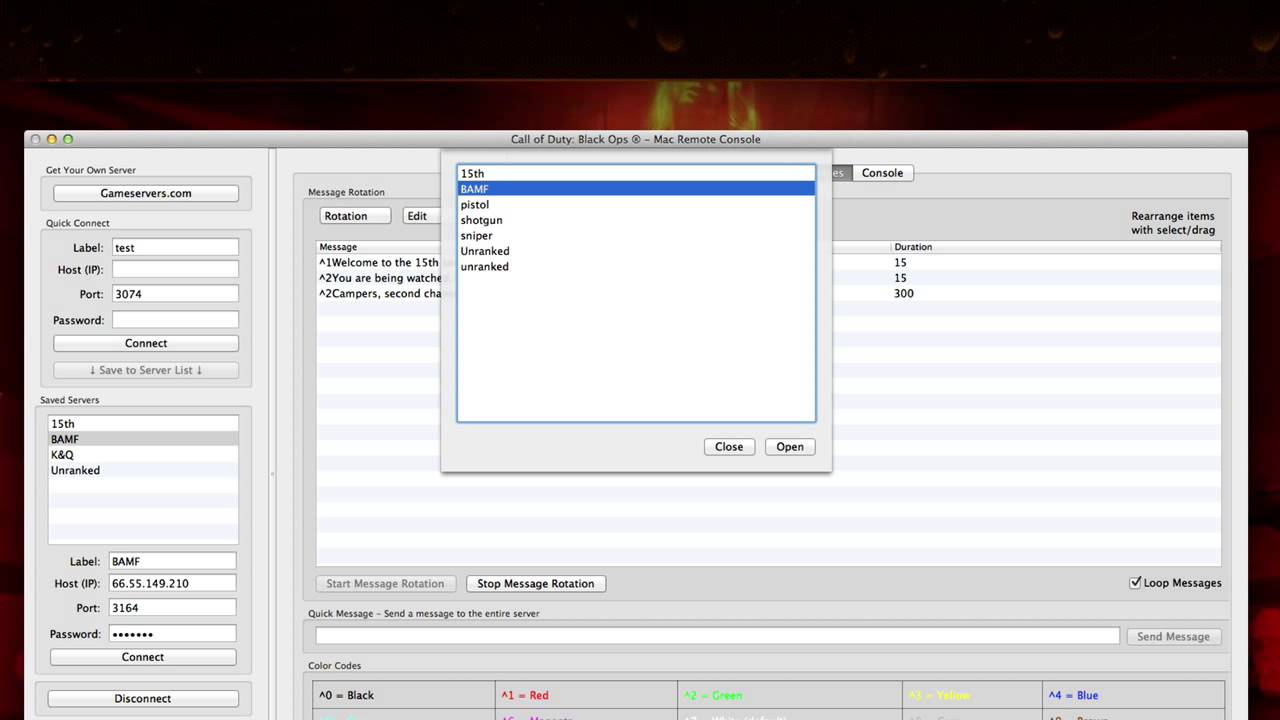Select 'shotgun' in the rotation list
1280x720 pixels.
pos(481,220)
